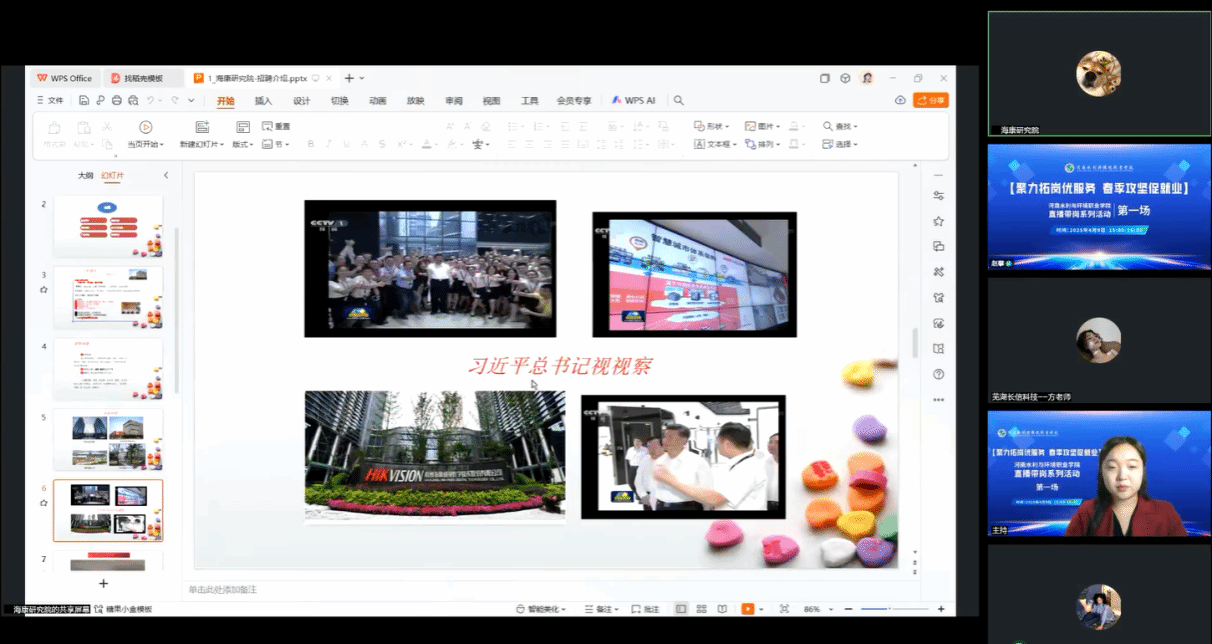This screenshot has width=1212, height=644.
Task: Add new slide with plus below thumbnails
Action: point(103,583)
